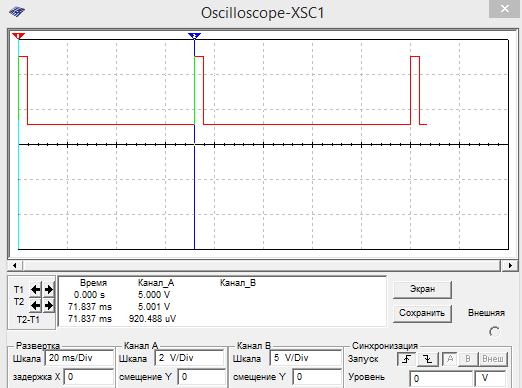Viewport: 522px width, 388px height.
Task: Click T1 time value 0.000 s
Action: tap(89, 295)
